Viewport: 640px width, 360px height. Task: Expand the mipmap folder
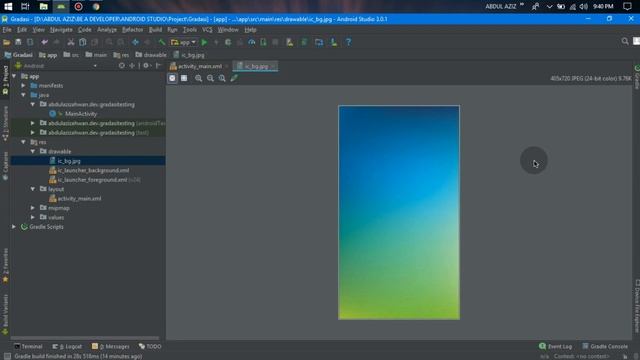click(x=33, y=208)
